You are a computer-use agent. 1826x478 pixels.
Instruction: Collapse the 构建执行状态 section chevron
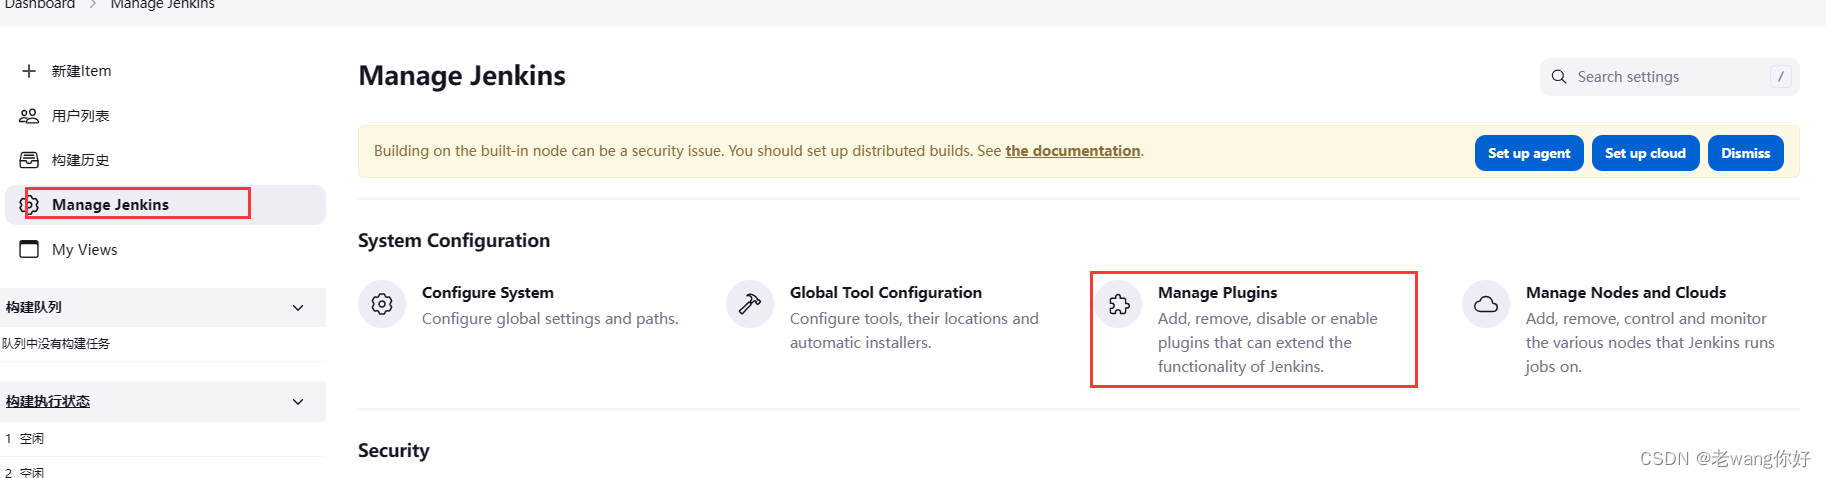tap(298, 402)
